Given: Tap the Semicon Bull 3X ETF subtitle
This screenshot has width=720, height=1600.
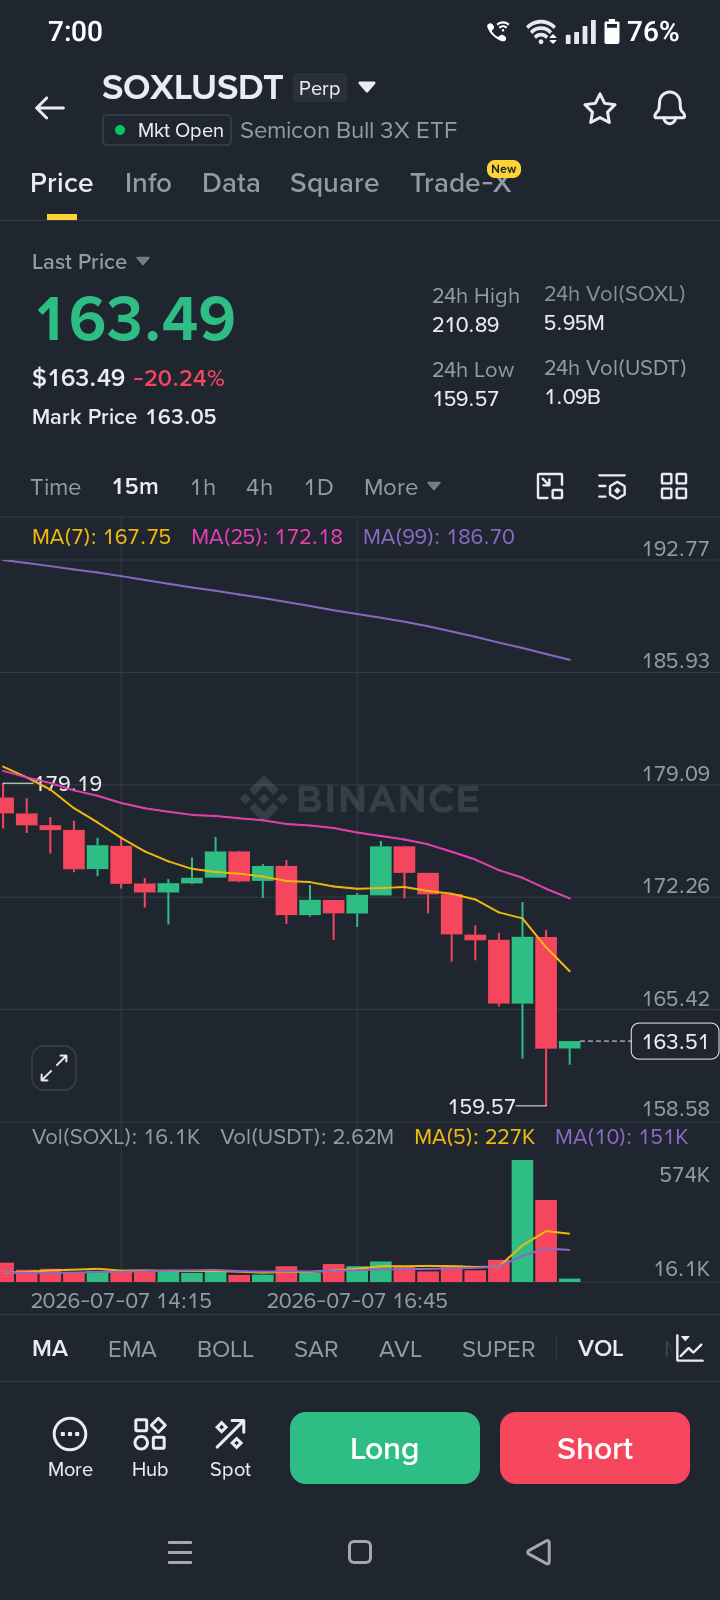Looking at the screenshot, I should pyautogui.click(x=348, y=130).
